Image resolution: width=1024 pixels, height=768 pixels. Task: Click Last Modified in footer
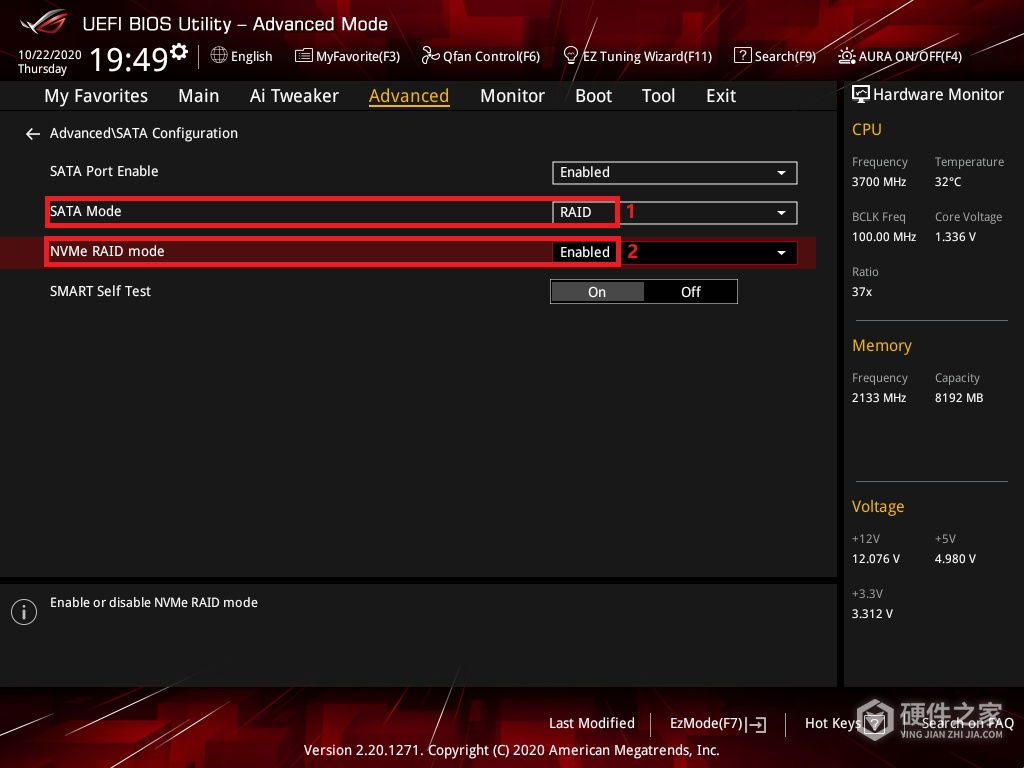coord(592,723)
